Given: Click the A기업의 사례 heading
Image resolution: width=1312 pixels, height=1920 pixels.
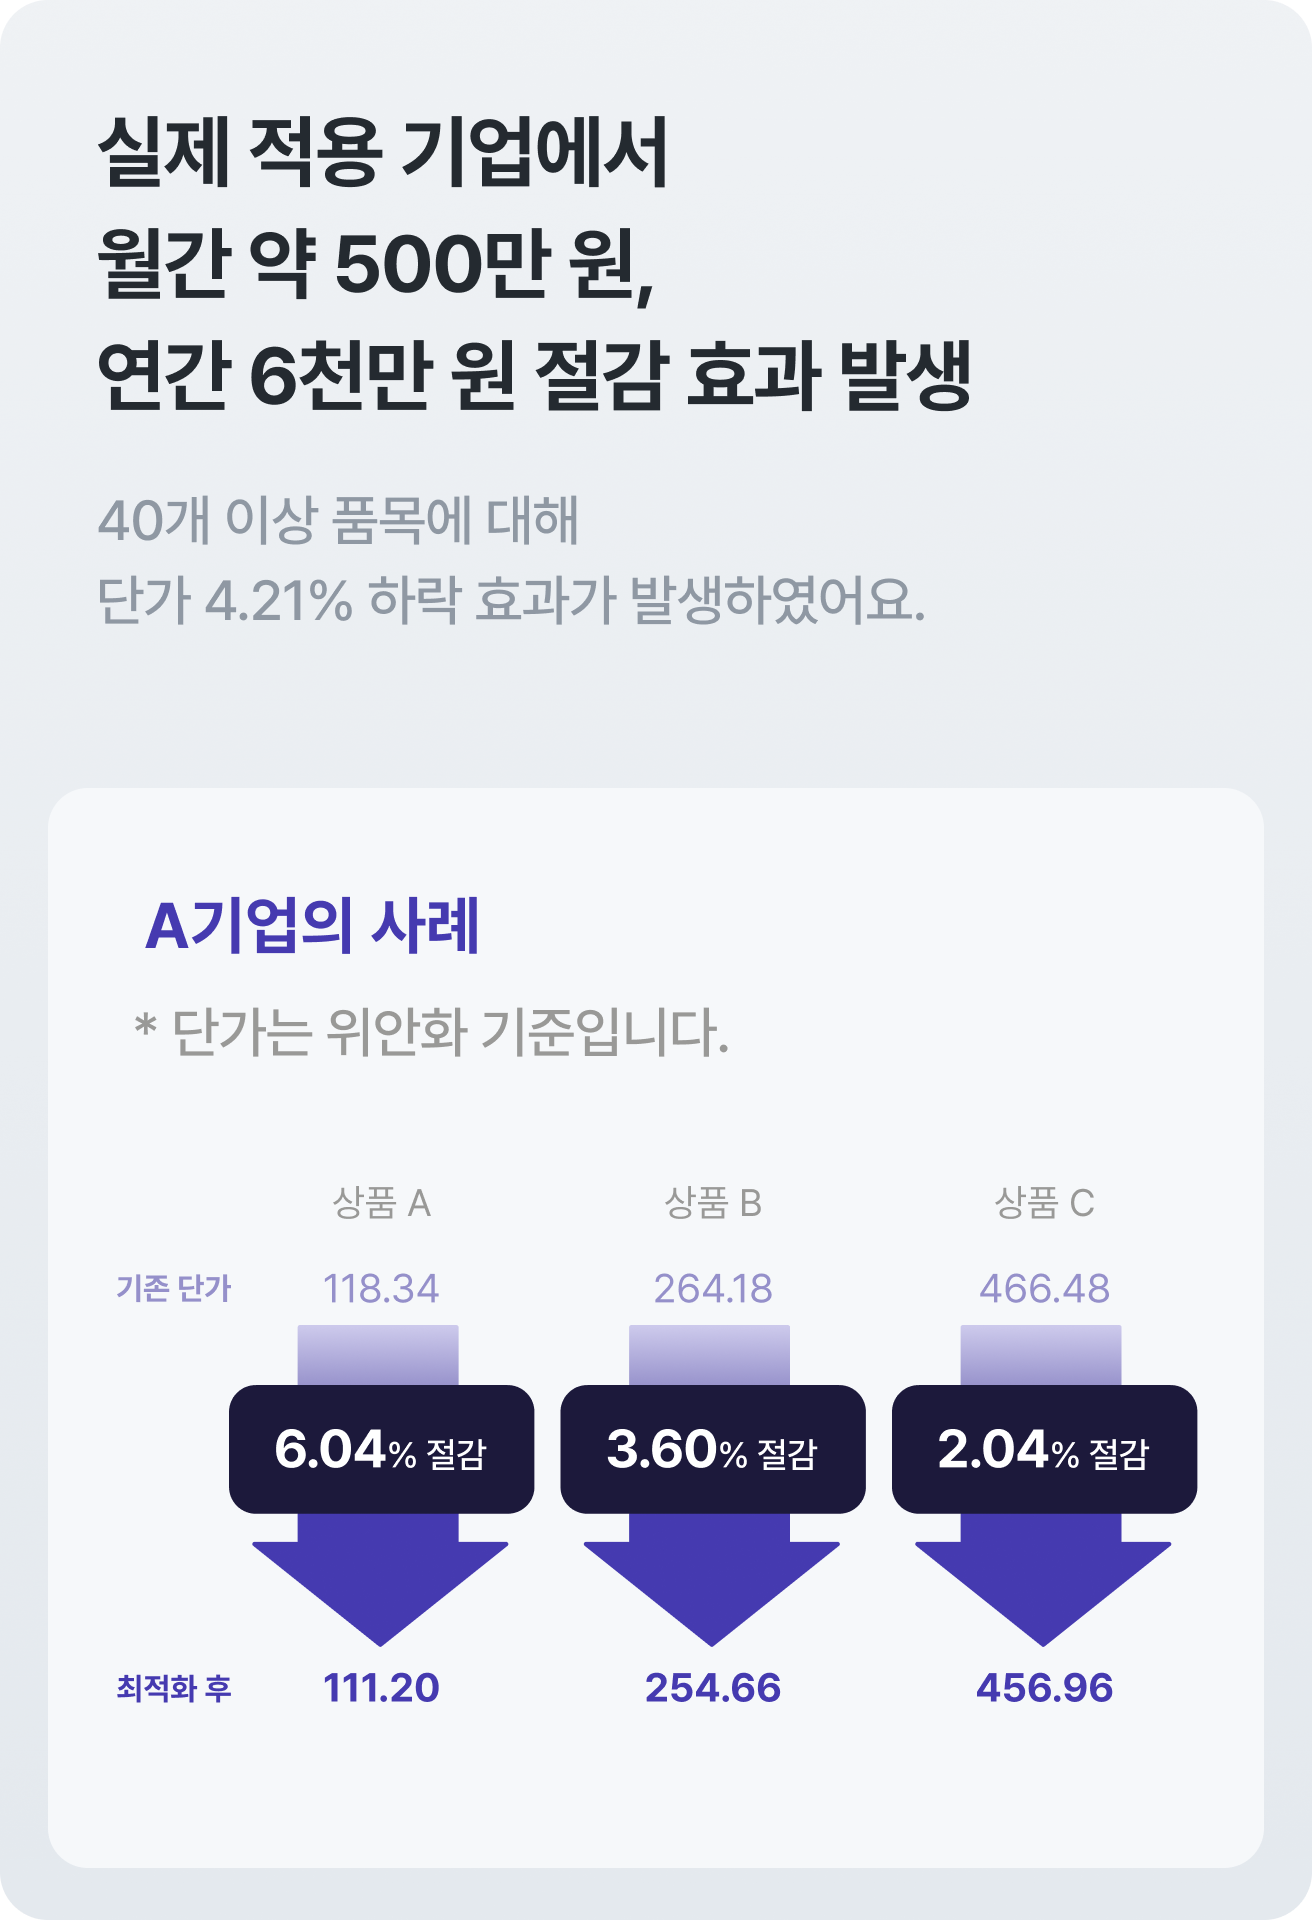Looking at the screenshot, I should point(312,925).
